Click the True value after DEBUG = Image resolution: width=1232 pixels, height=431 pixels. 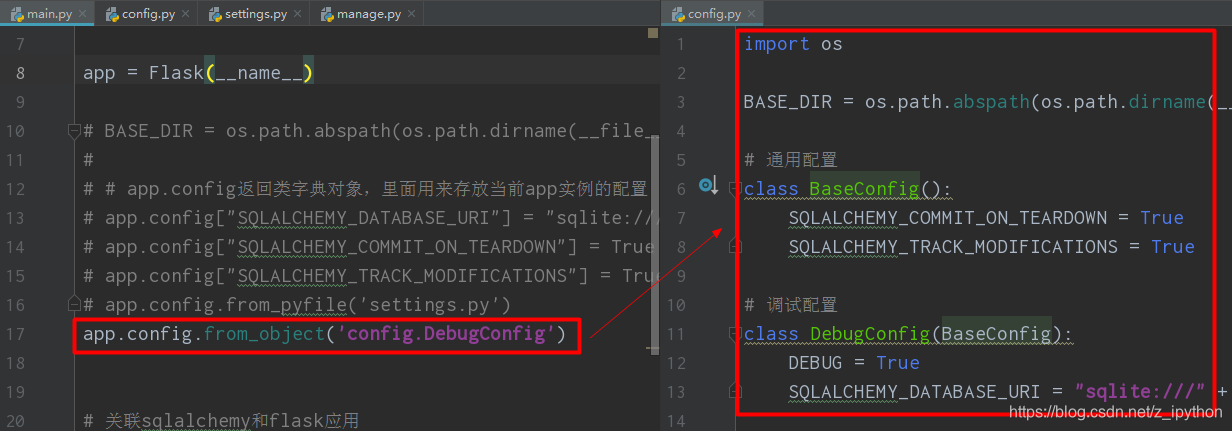tap(898, 362)
